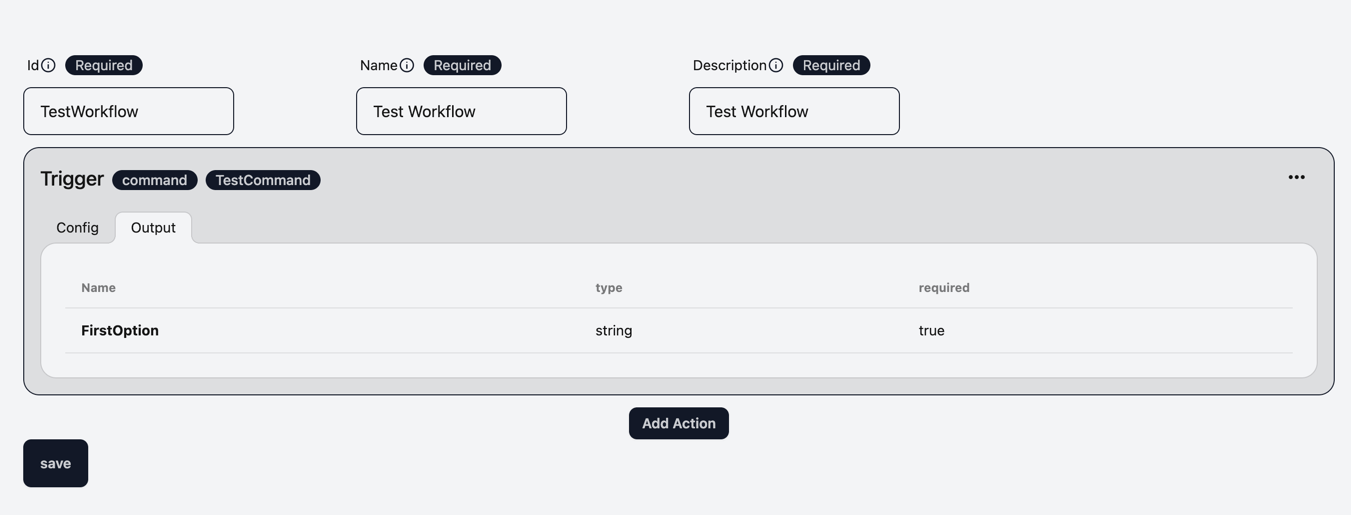Image resolution: width=1351 pixels, height=515 pixels.
Task: Open the Trigger three-dots options menu
Action: click(1296, 177)
